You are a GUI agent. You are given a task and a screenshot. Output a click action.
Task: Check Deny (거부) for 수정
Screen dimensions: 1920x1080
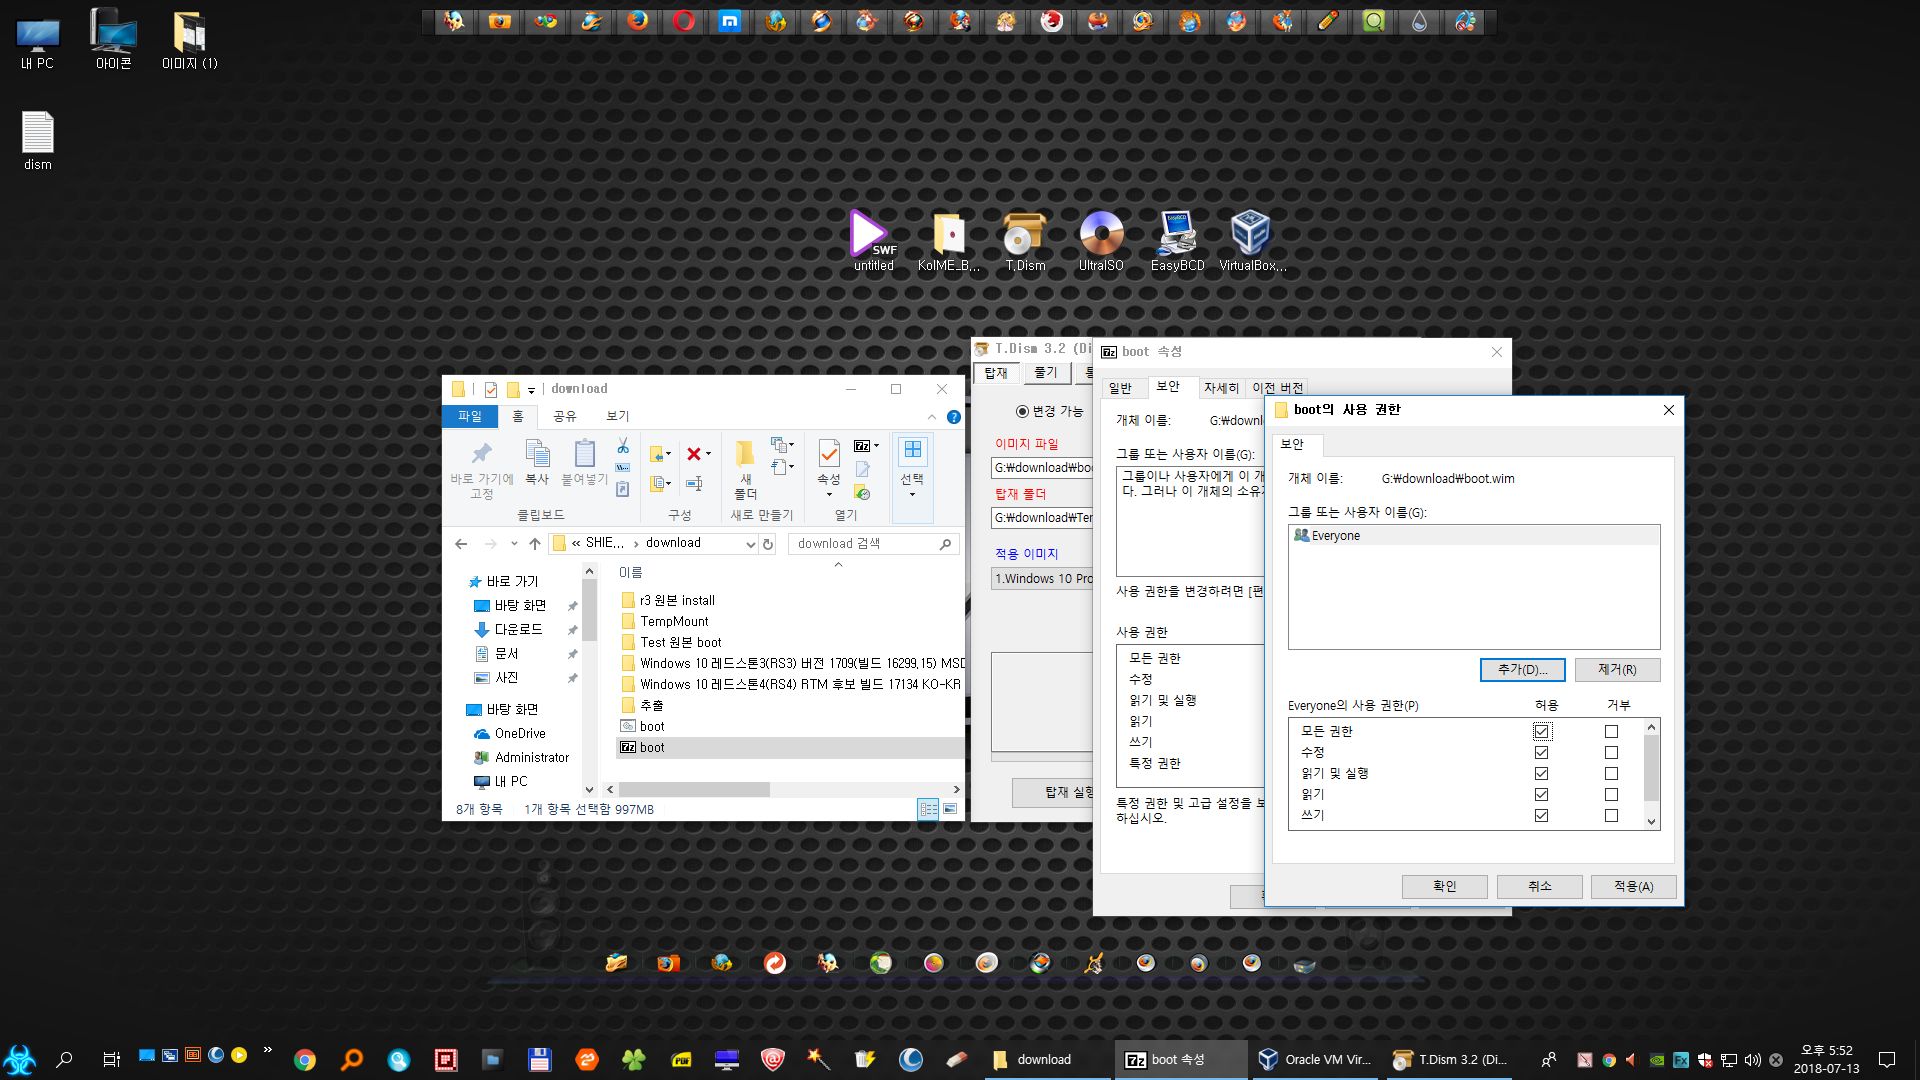point(1611,753)
